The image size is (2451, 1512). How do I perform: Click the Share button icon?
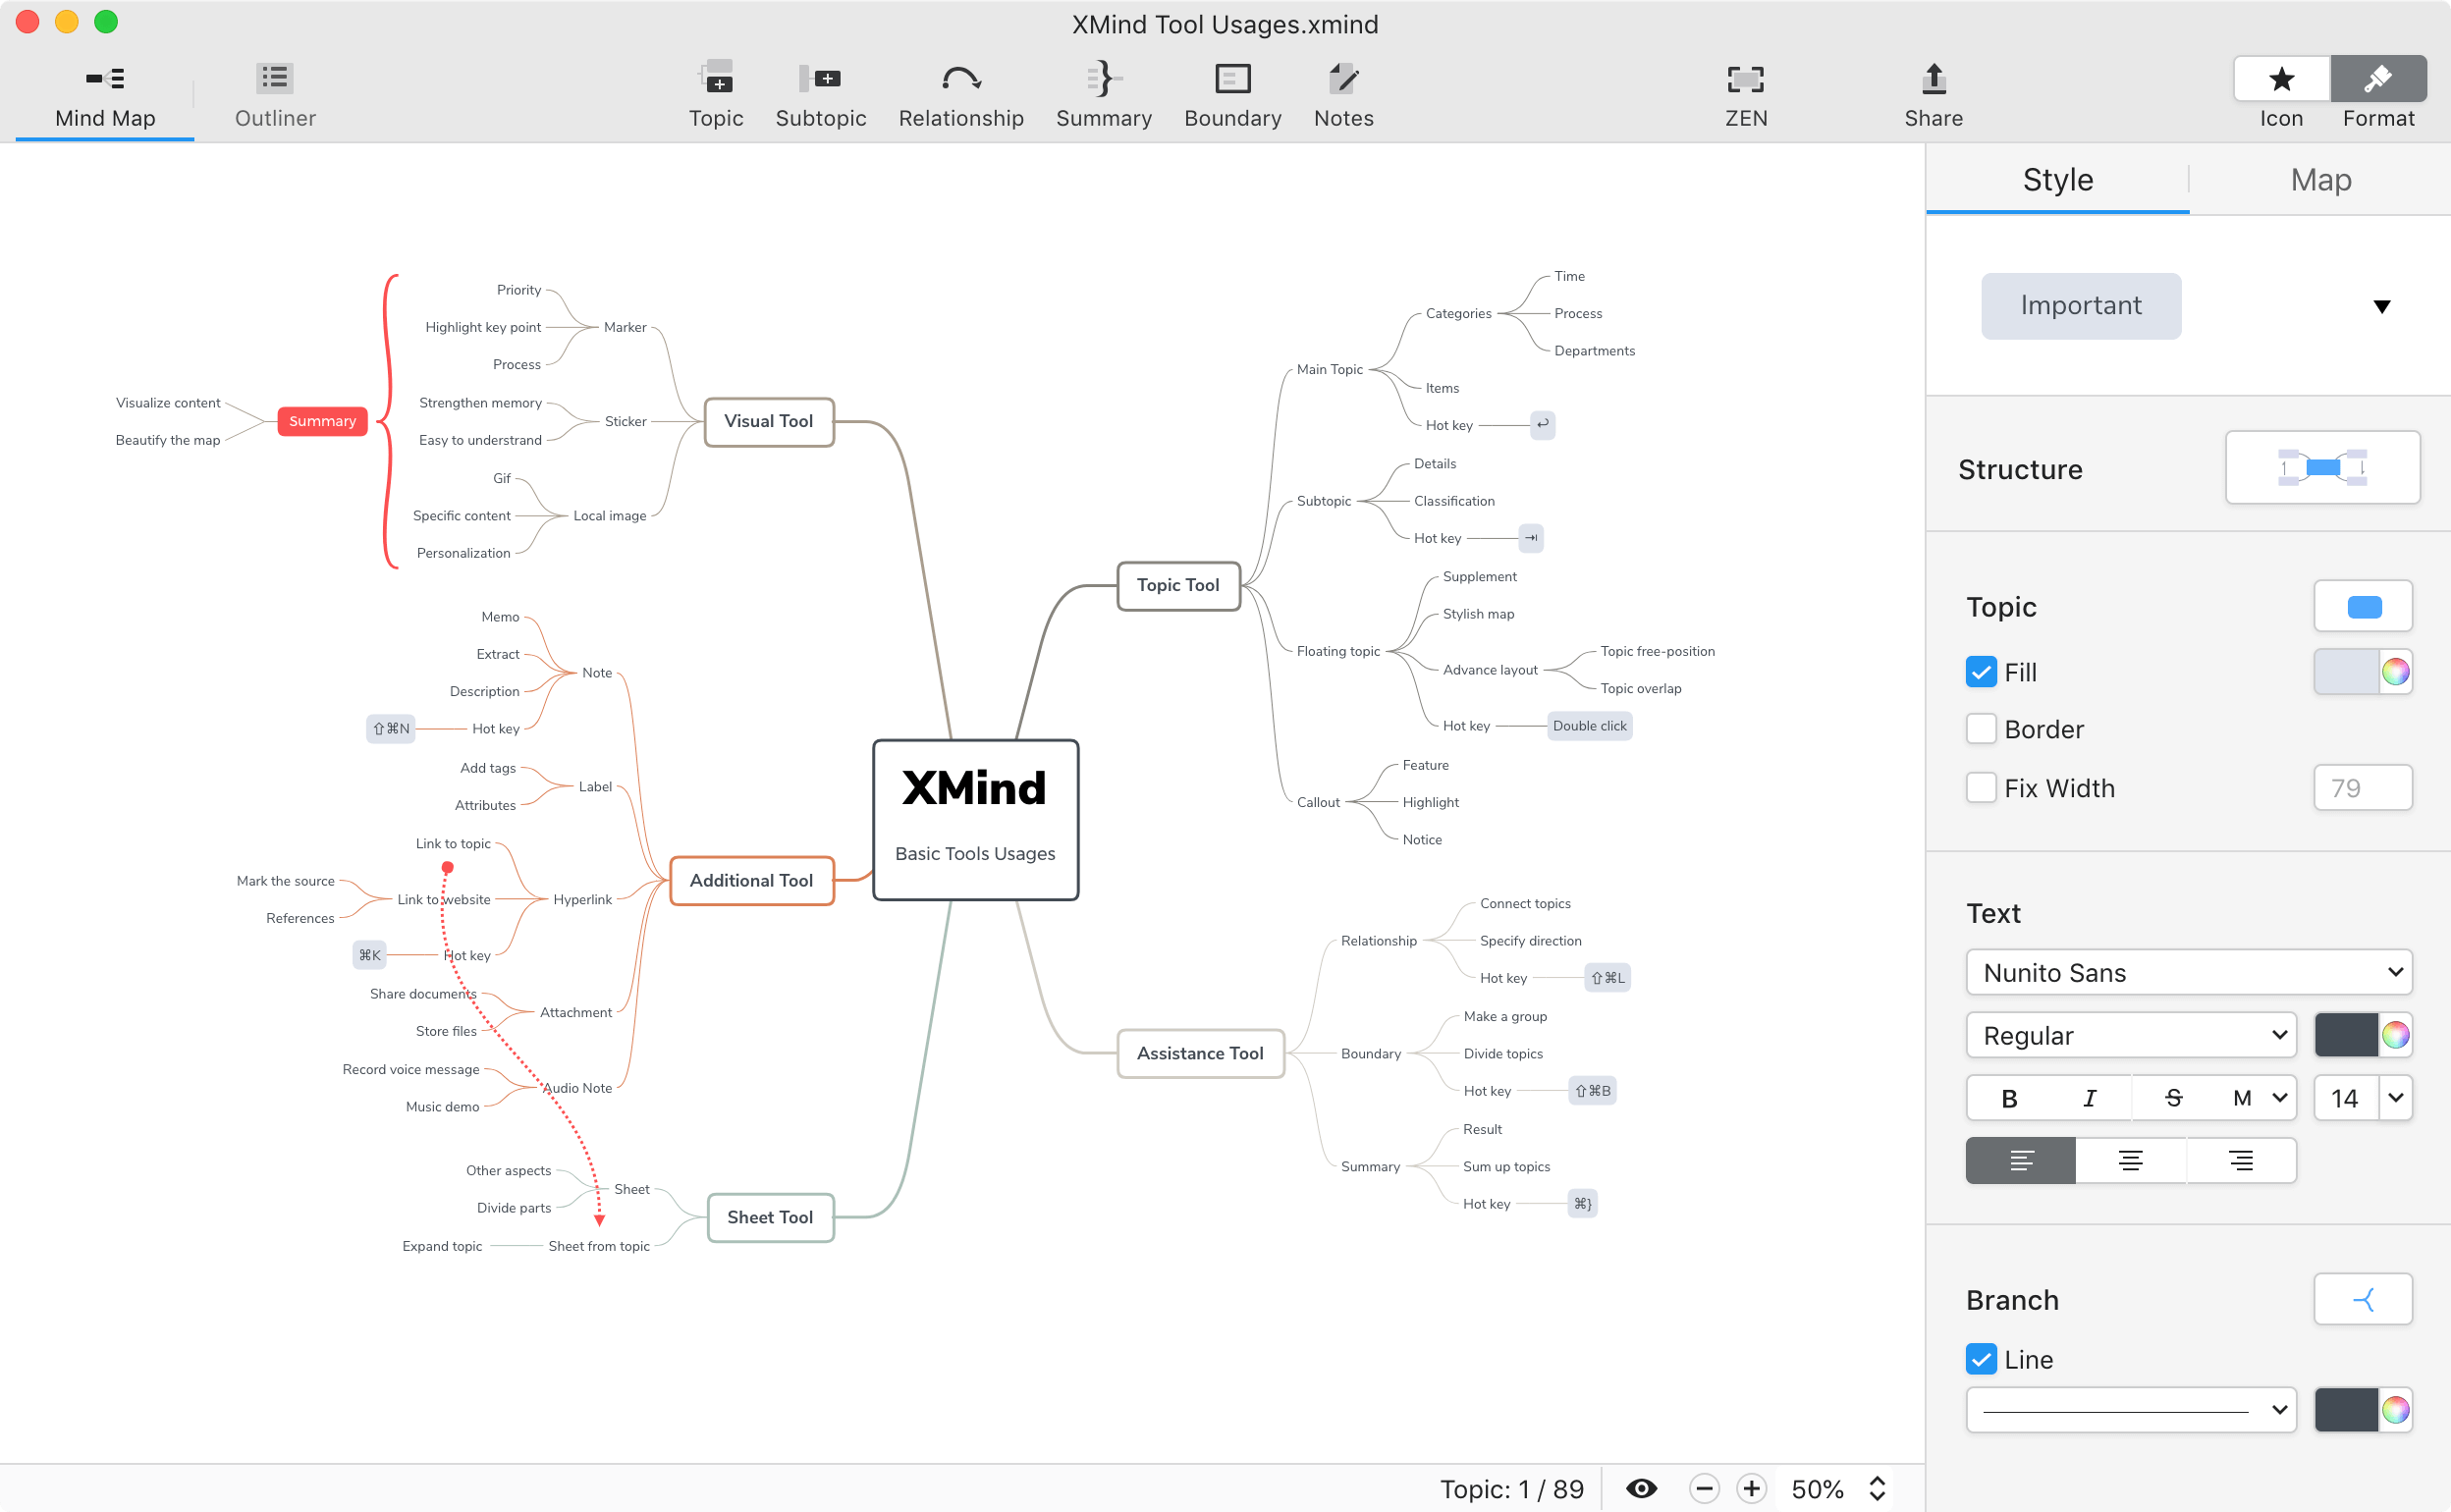pyautogui.click(x=1931, y=77)
